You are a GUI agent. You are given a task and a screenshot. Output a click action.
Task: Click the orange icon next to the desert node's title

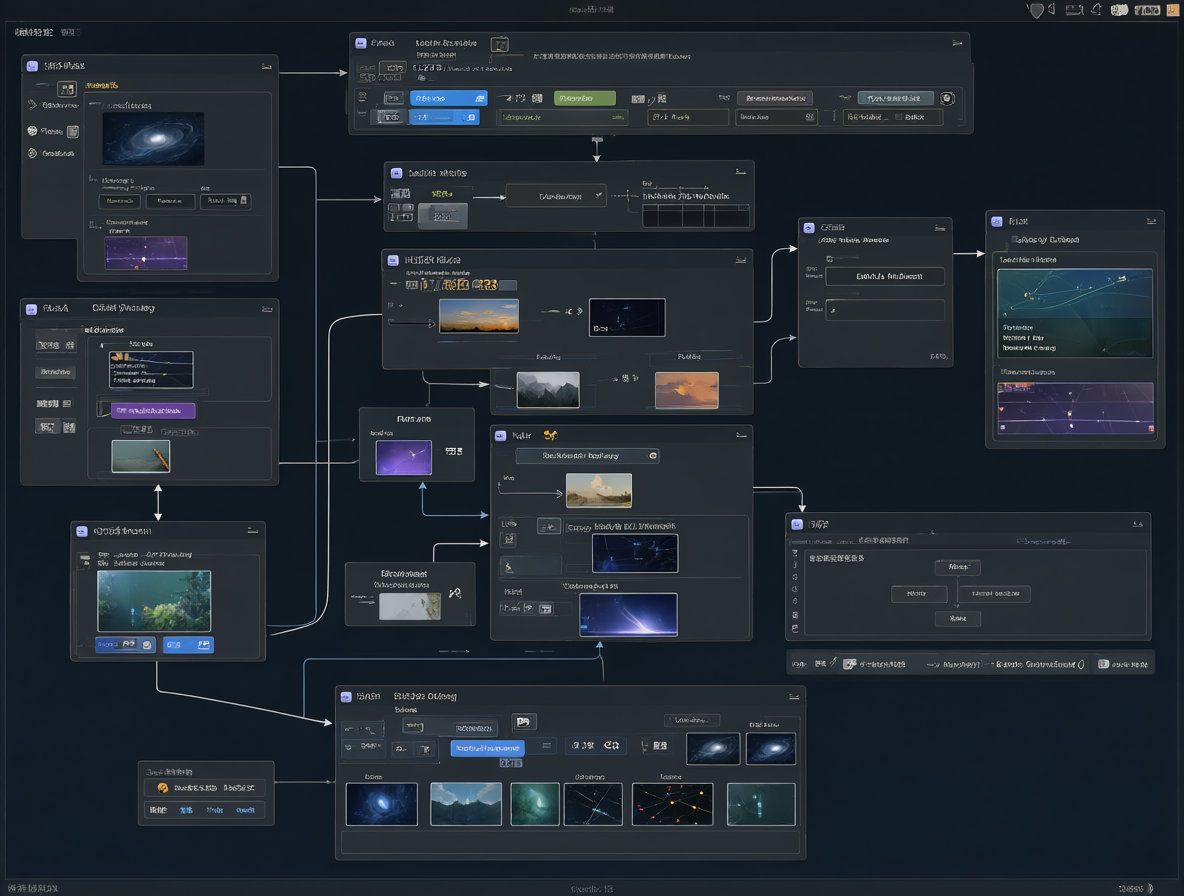tap(550, 435)
